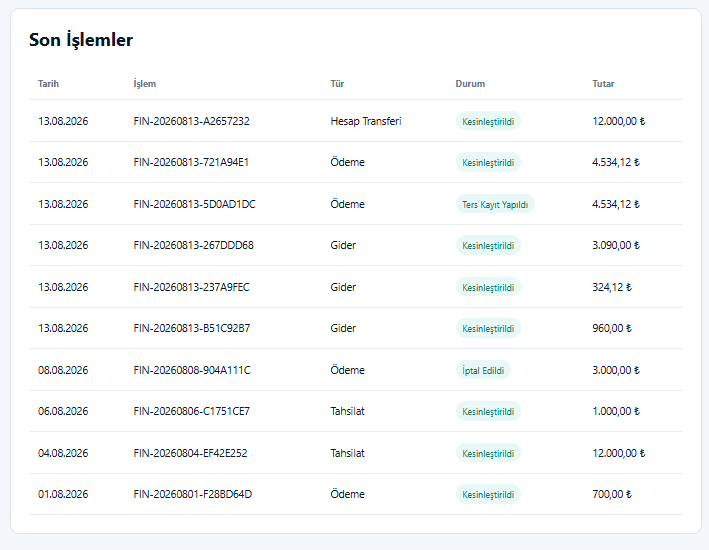Click the Tutar column header
This screenshot has height=550, width=709.
(603, 84)
